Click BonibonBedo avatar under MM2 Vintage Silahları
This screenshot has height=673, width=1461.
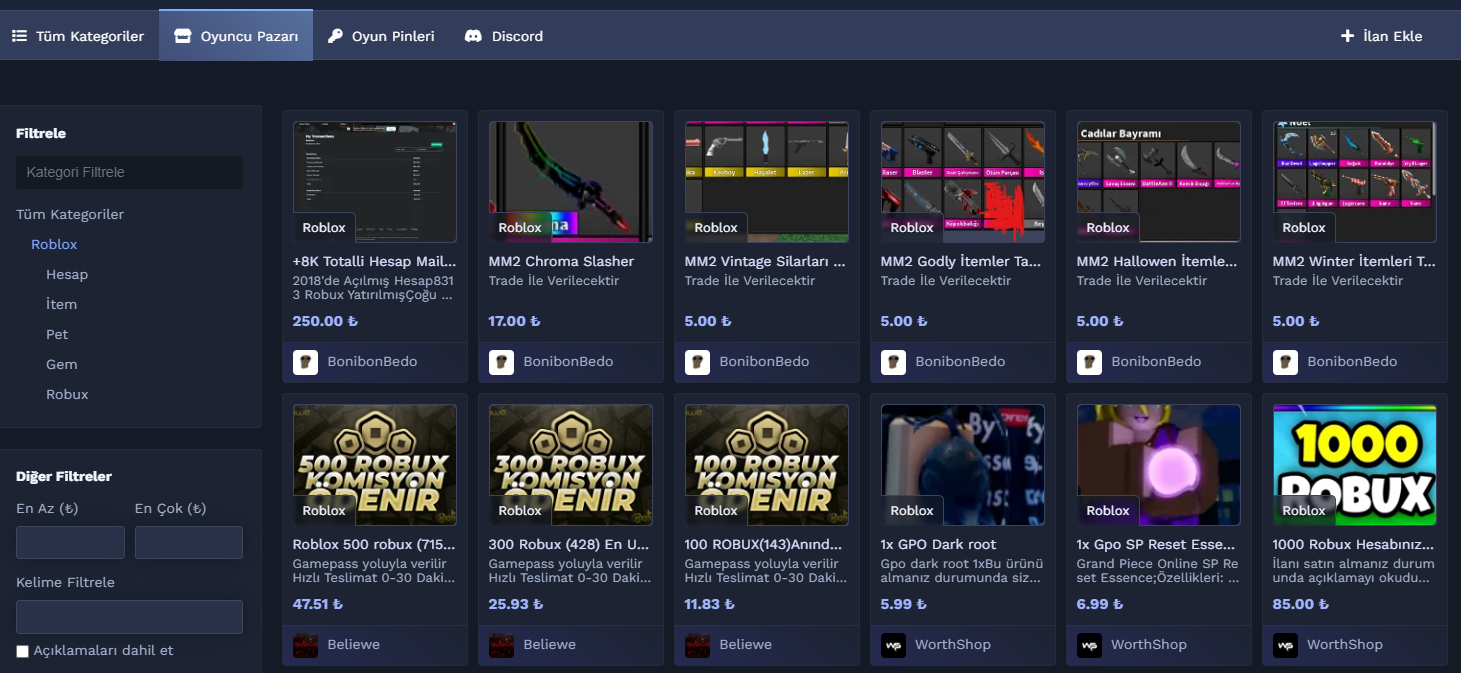[x=697, y=362]
